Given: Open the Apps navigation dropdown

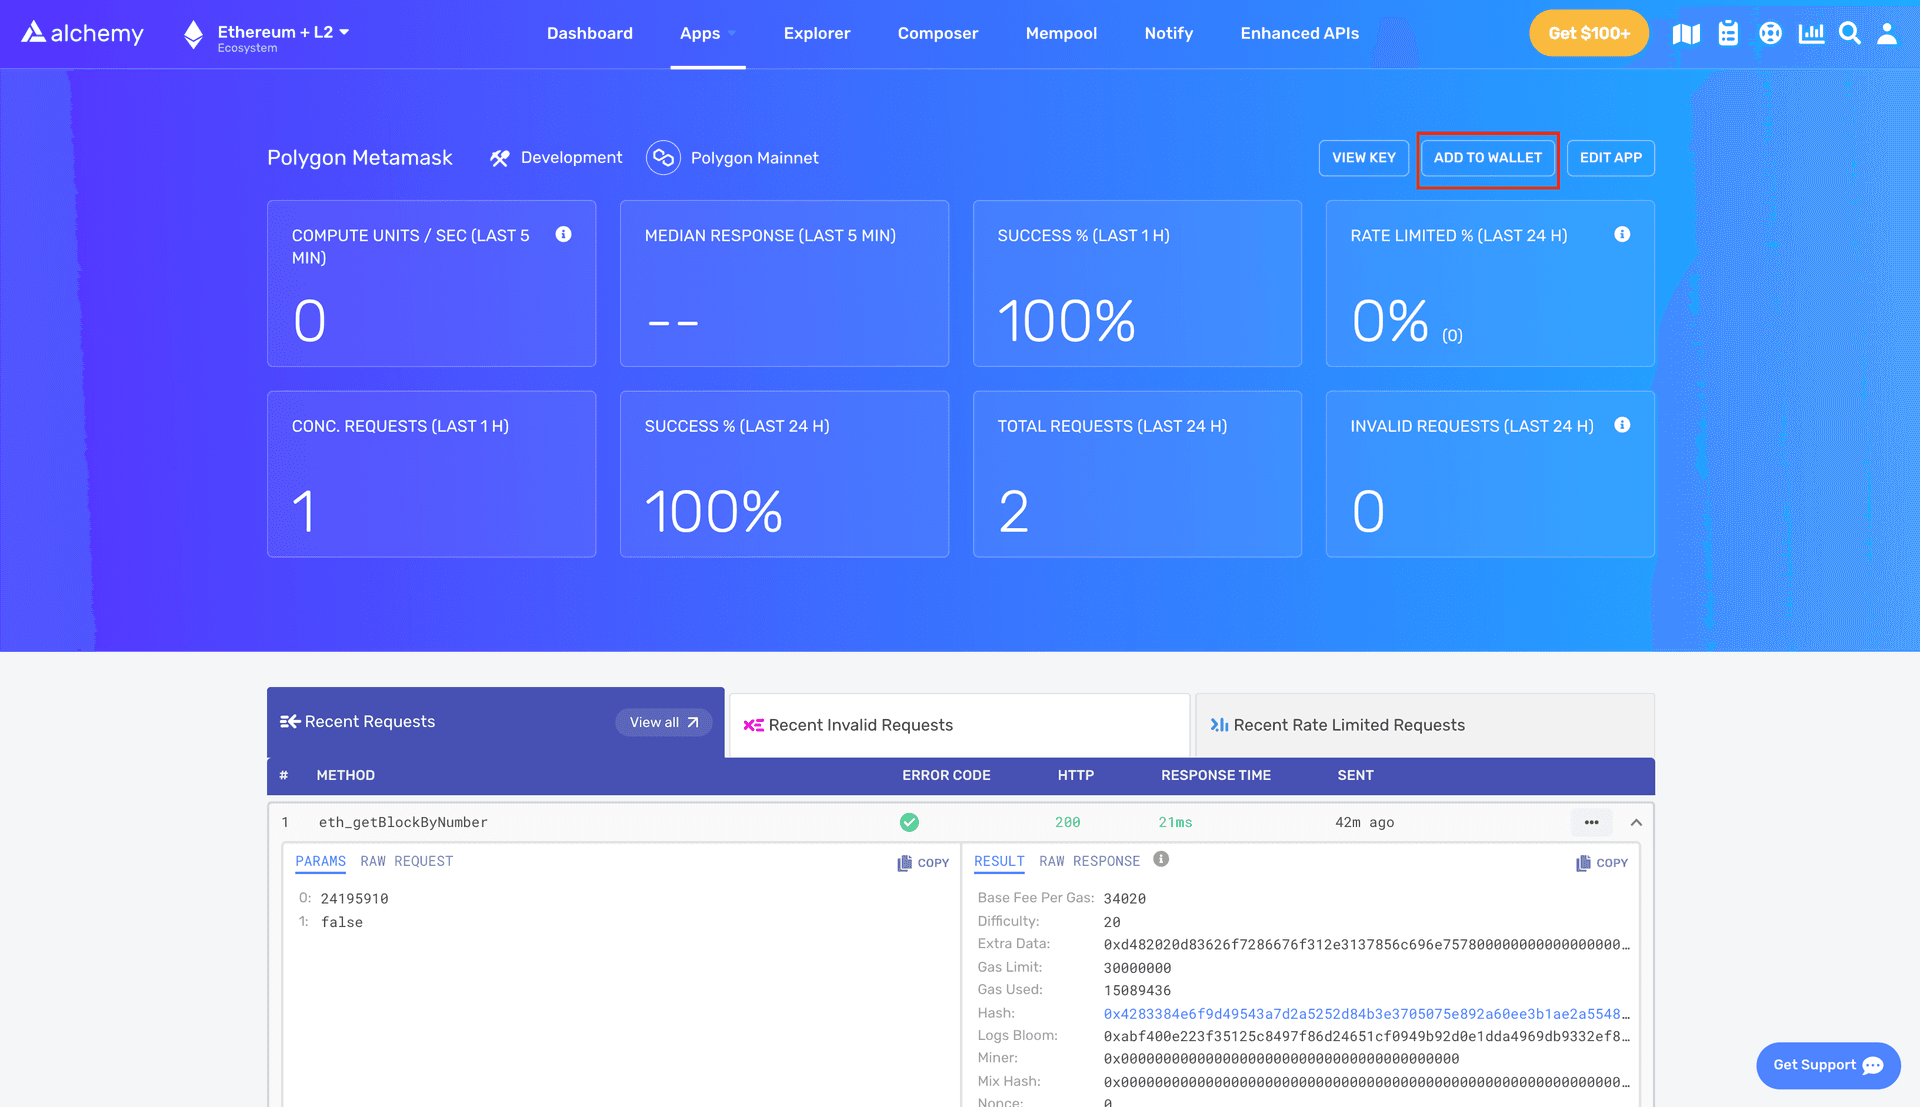Looking at the screenshot, I should (707, 33).
